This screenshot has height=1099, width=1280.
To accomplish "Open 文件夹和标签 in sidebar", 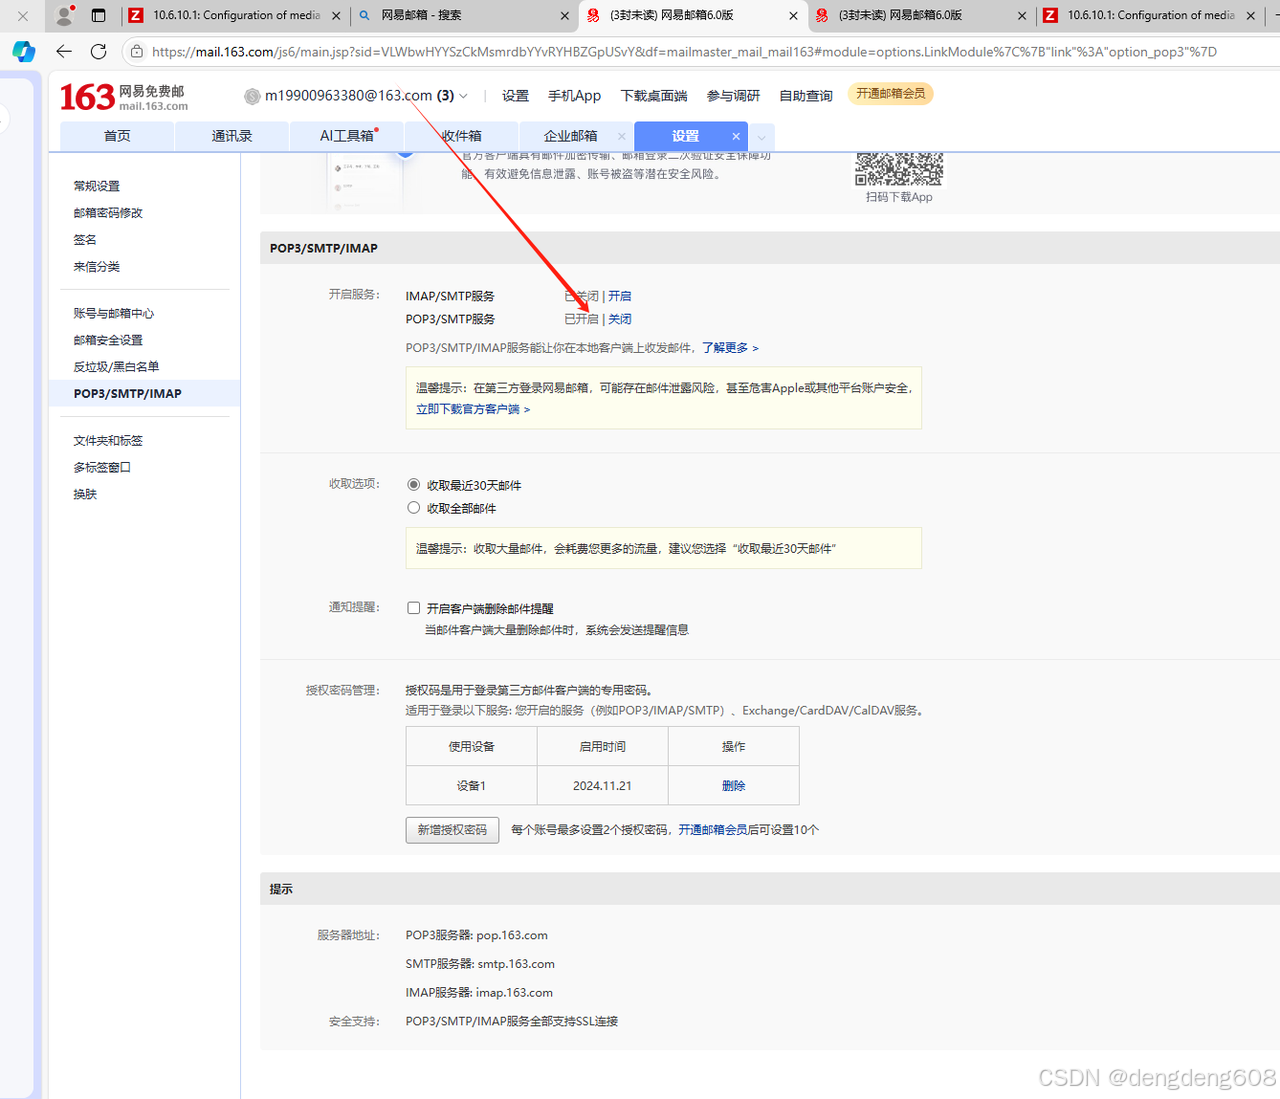I will pos(108,441).
